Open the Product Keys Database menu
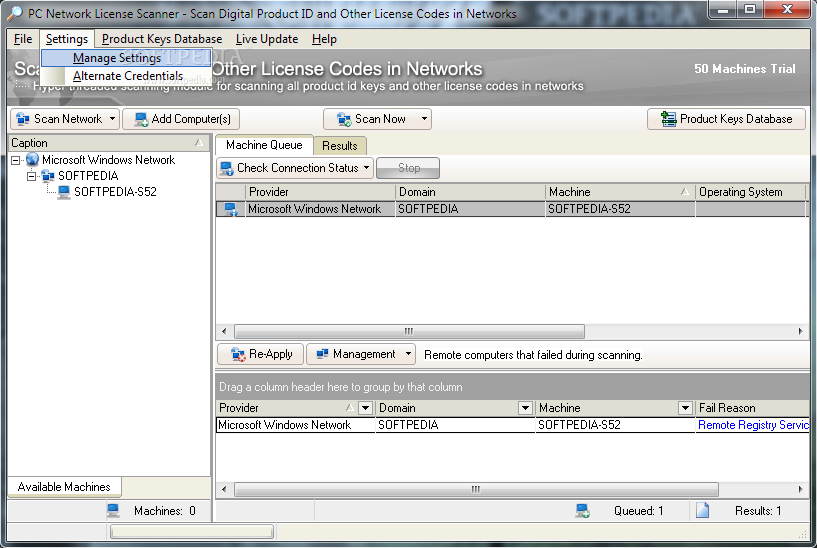This screenshot has height=548, width=817. (x=162, y=39)
